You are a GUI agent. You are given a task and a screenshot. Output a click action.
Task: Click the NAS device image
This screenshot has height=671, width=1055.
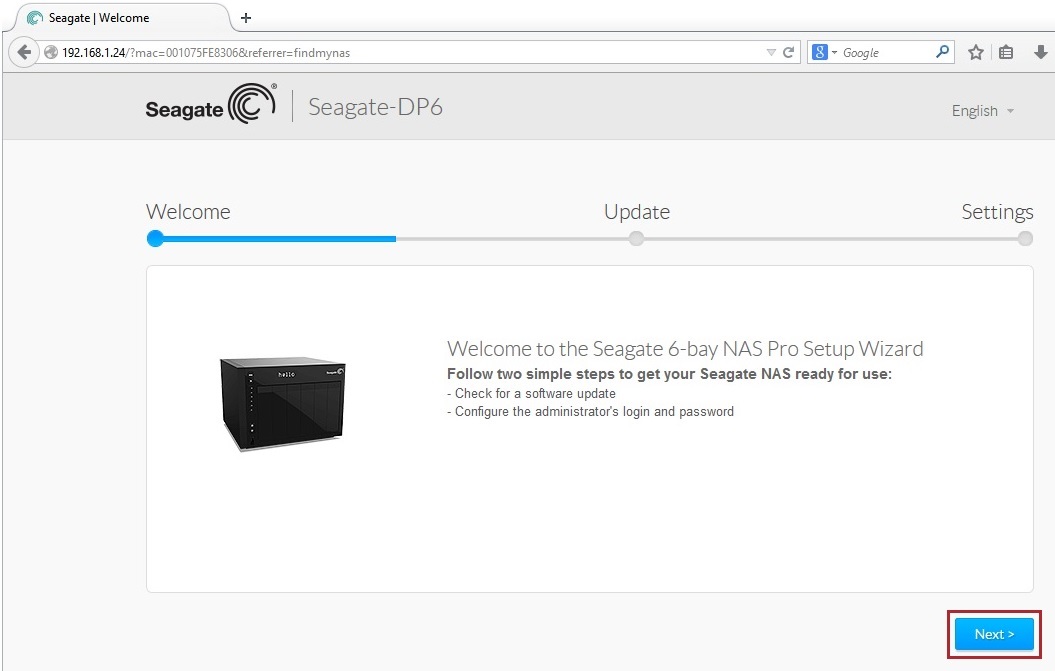(283, 404)
